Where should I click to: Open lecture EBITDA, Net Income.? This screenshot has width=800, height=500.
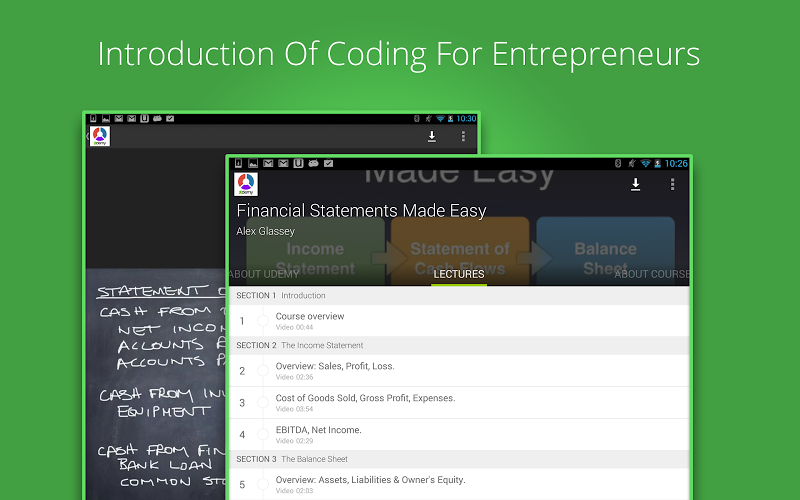point(459,435)
